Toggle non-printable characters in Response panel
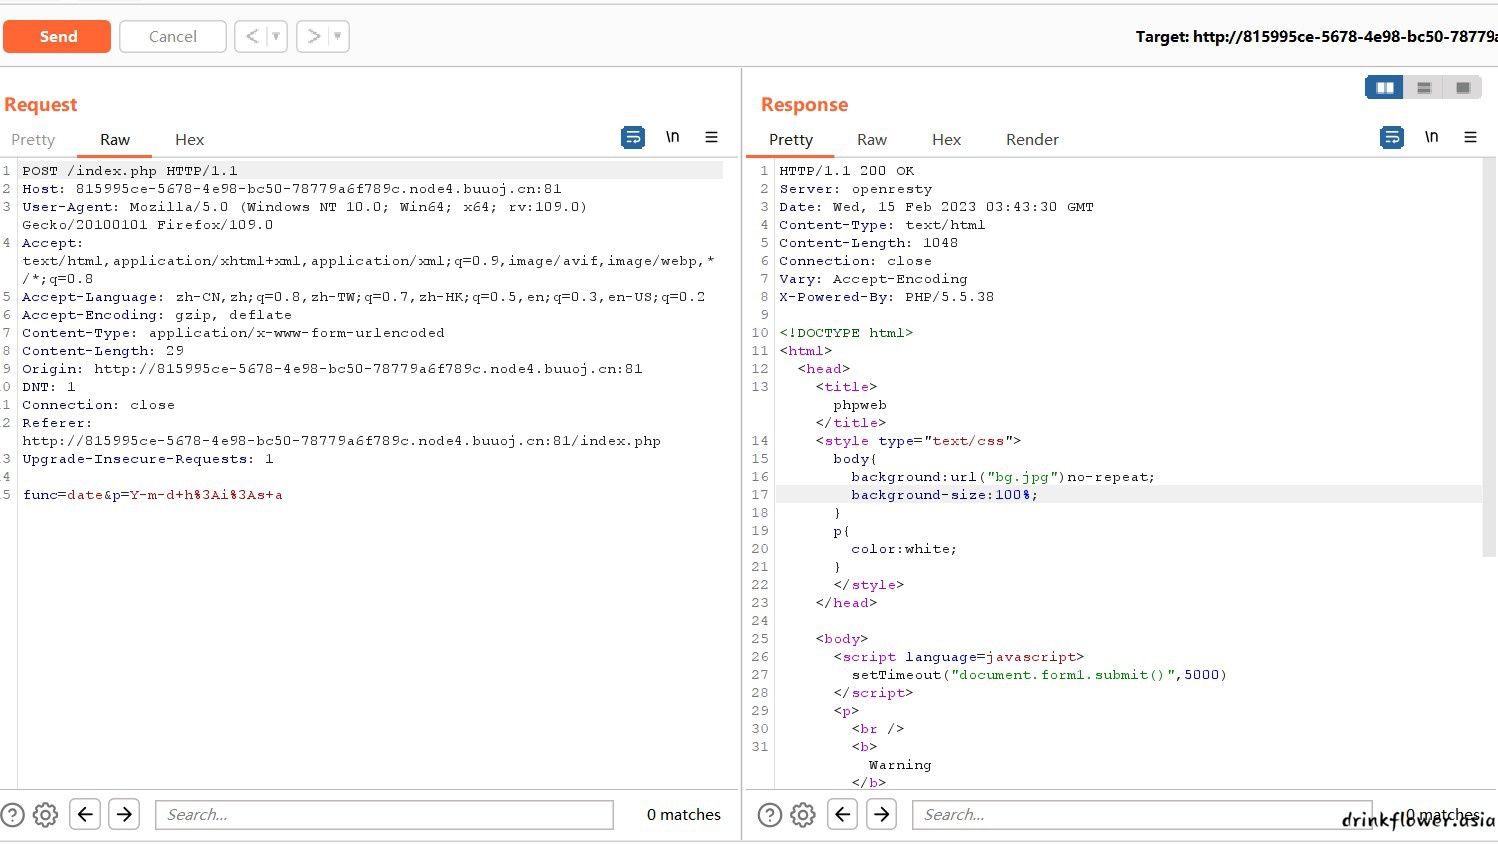Image resolution: width=1498 pixels, height=844 pixels. coord(1432,137)
